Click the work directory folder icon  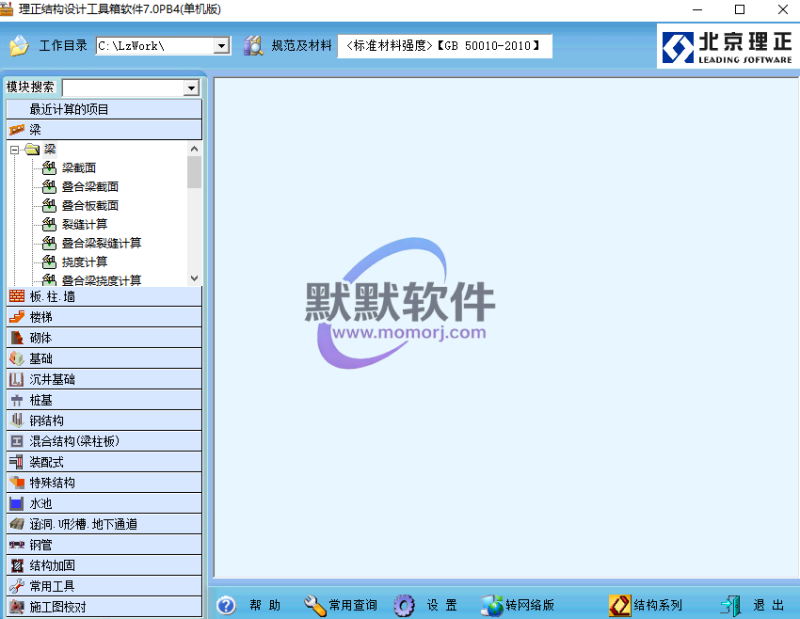(19, 45)
